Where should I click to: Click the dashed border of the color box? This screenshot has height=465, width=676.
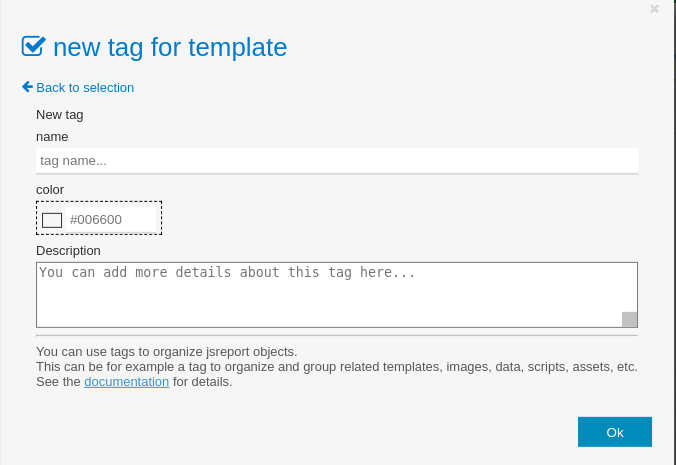point(99,201)
